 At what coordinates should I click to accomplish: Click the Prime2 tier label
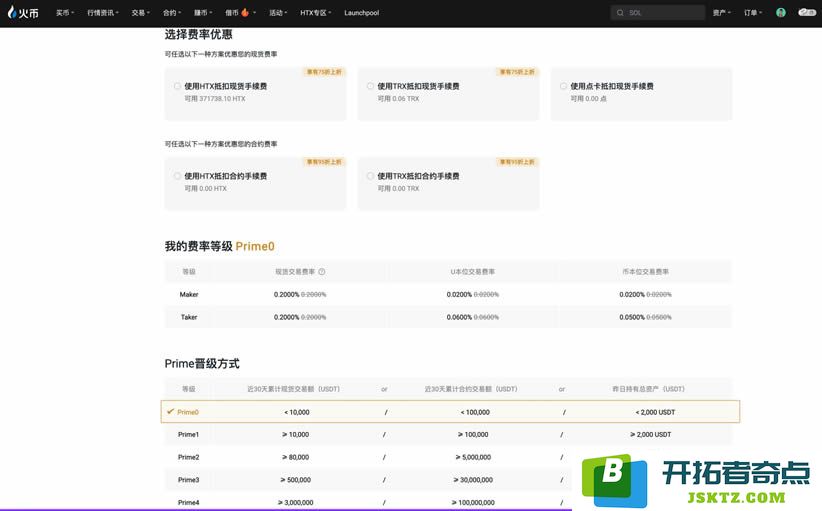pos(188,457)
